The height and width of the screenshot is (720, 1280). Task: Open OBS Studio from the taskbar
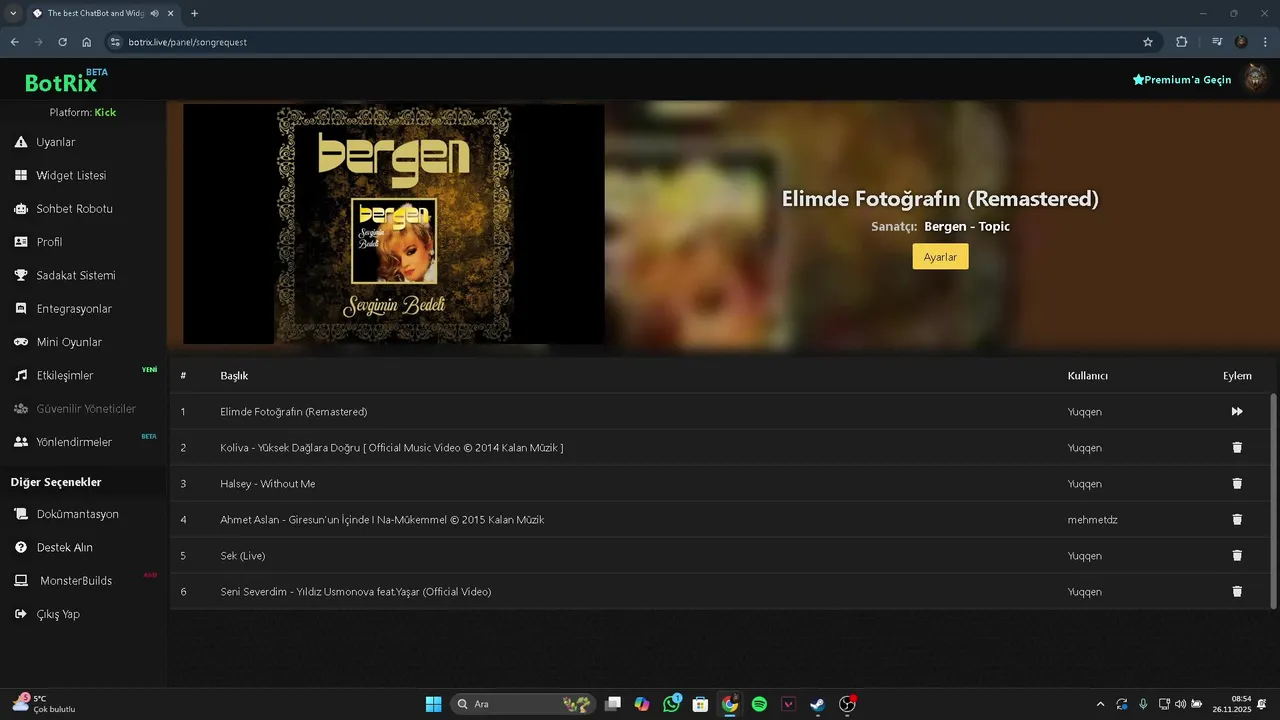[847, 704]
